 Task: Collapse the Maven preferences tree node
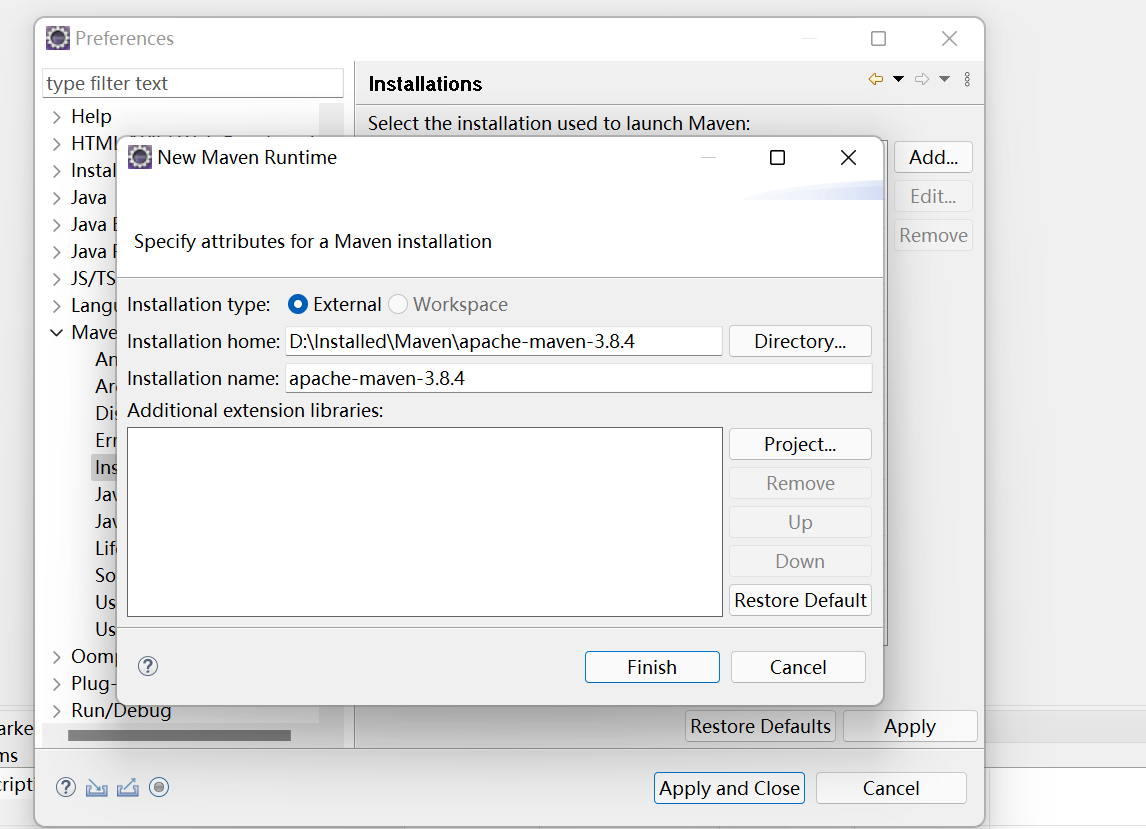(57, 332)
